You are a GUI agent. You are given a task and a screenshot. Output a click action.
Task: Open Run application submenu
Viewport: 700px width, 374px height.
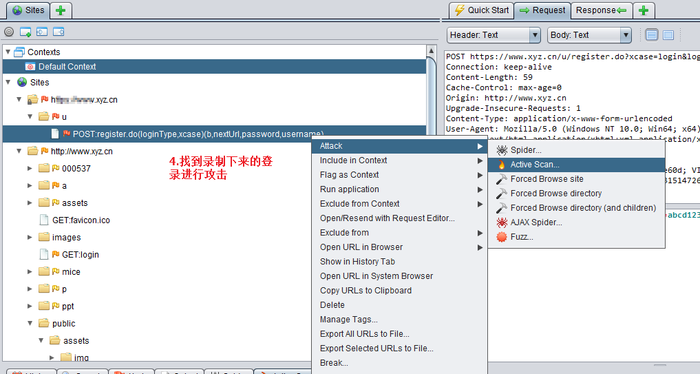point(399,189)
